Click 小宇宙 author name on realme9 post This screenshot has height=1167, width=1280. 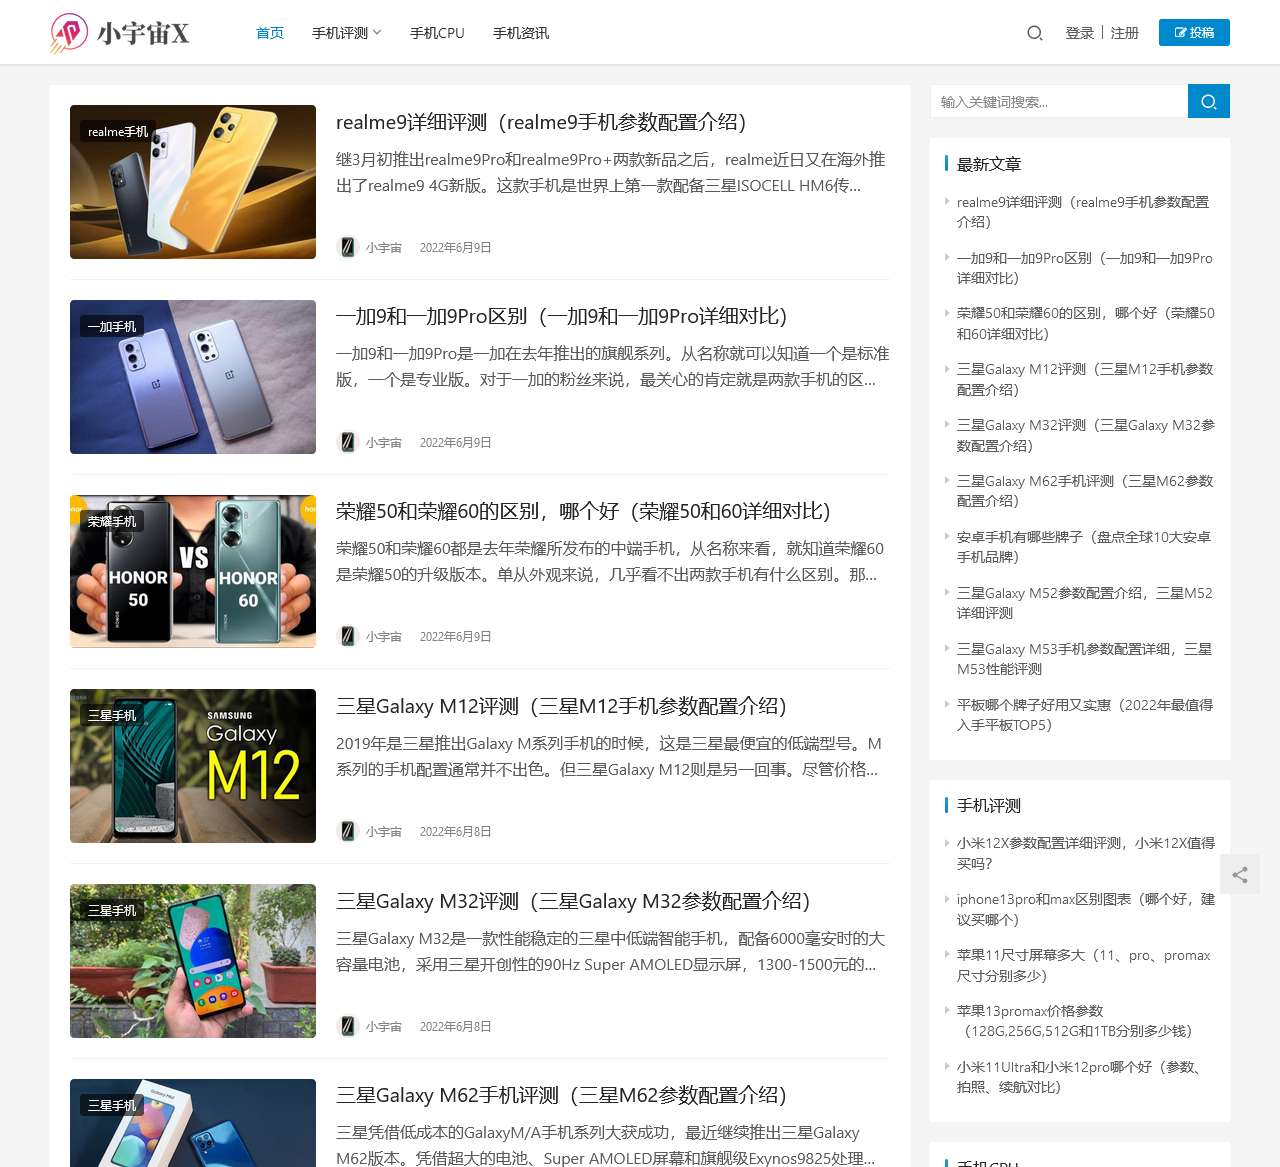coord(384,247)
